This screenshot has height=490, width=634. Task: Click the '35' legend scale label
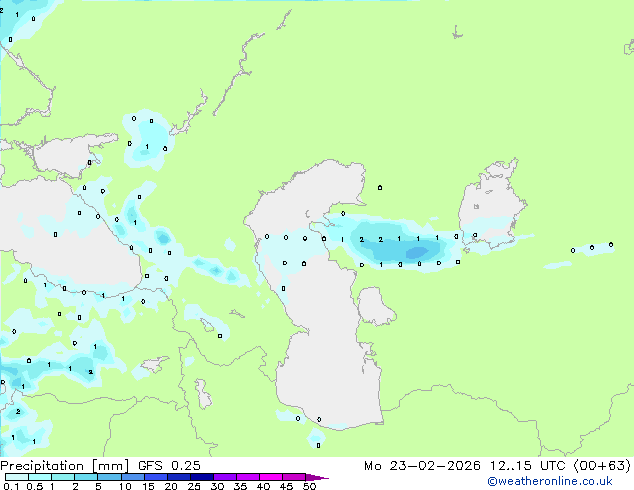tap(240, 486)
